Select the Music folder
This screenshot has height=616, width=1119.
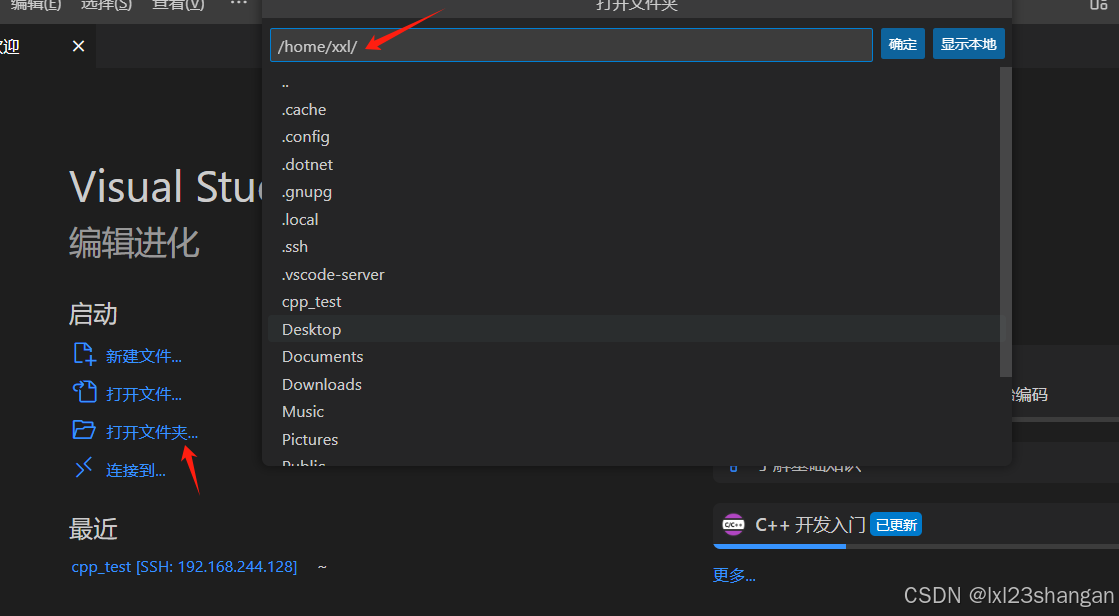(x=633, y=412)
